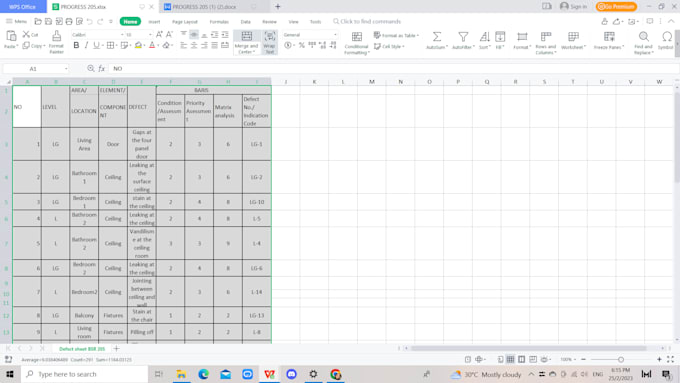Viewport: 680px width, 383px height.
Task: Toggle middle vertical alignment
Action: coord(194,34)
